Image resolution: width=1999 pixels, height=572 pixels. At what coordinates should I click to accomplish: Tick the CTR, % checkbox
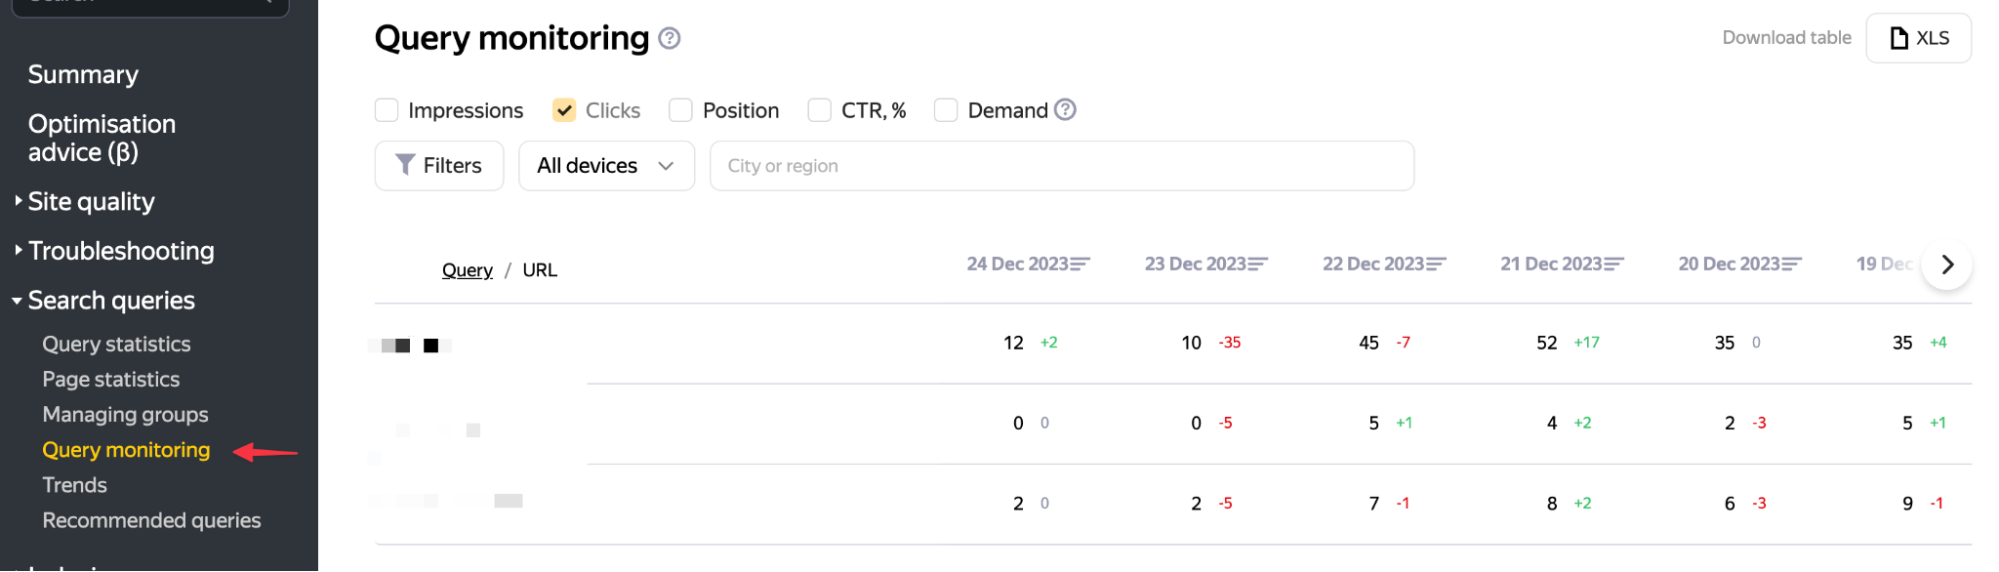point(820,110)
